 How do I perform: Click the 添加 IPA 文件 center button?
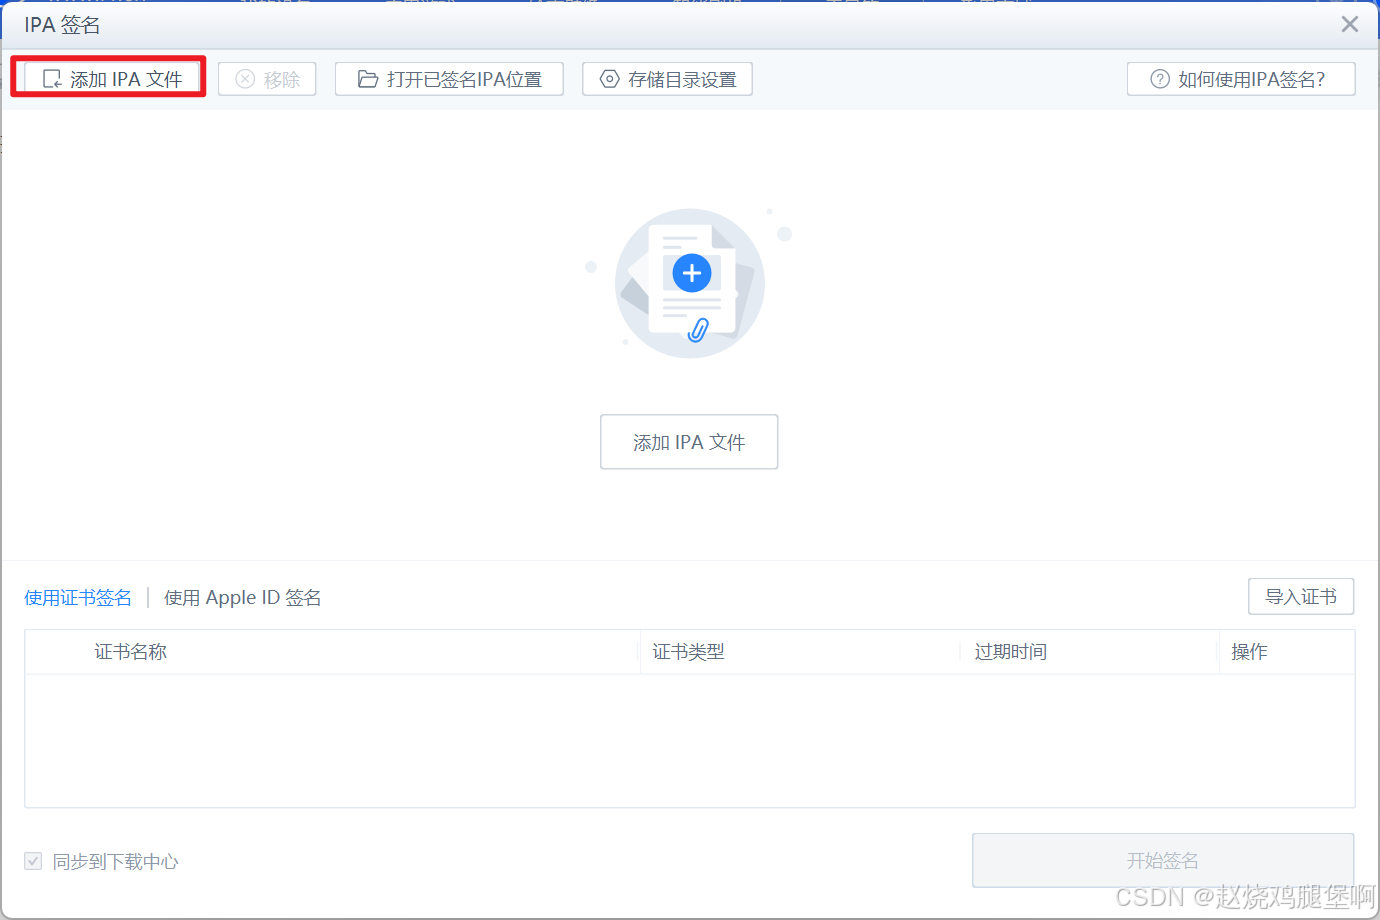click(x=689, y=441)
